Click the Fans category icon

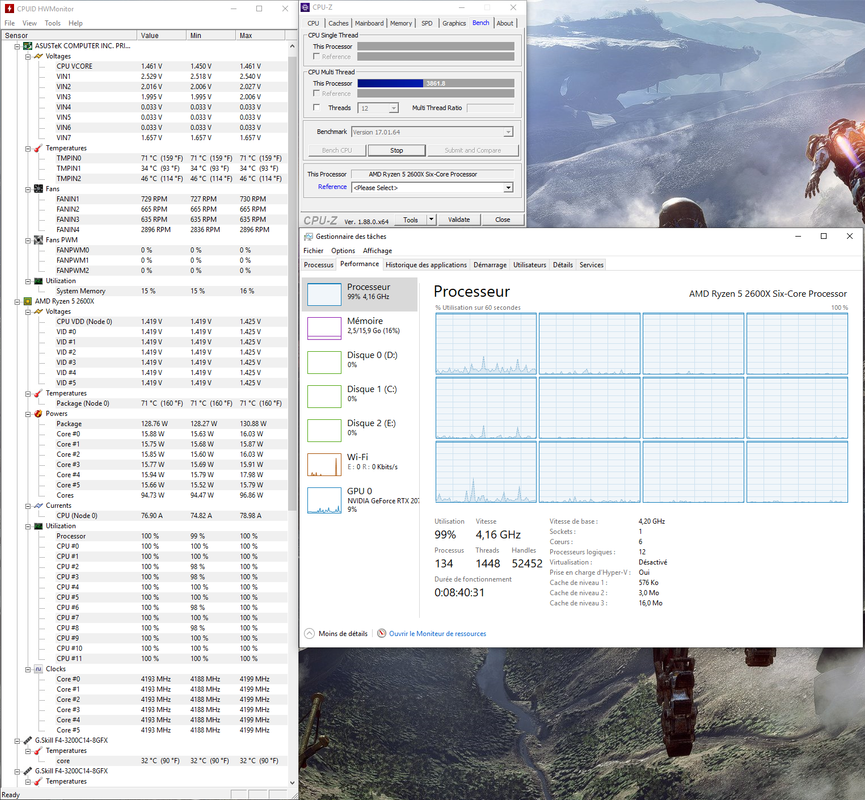coord(38,189)
